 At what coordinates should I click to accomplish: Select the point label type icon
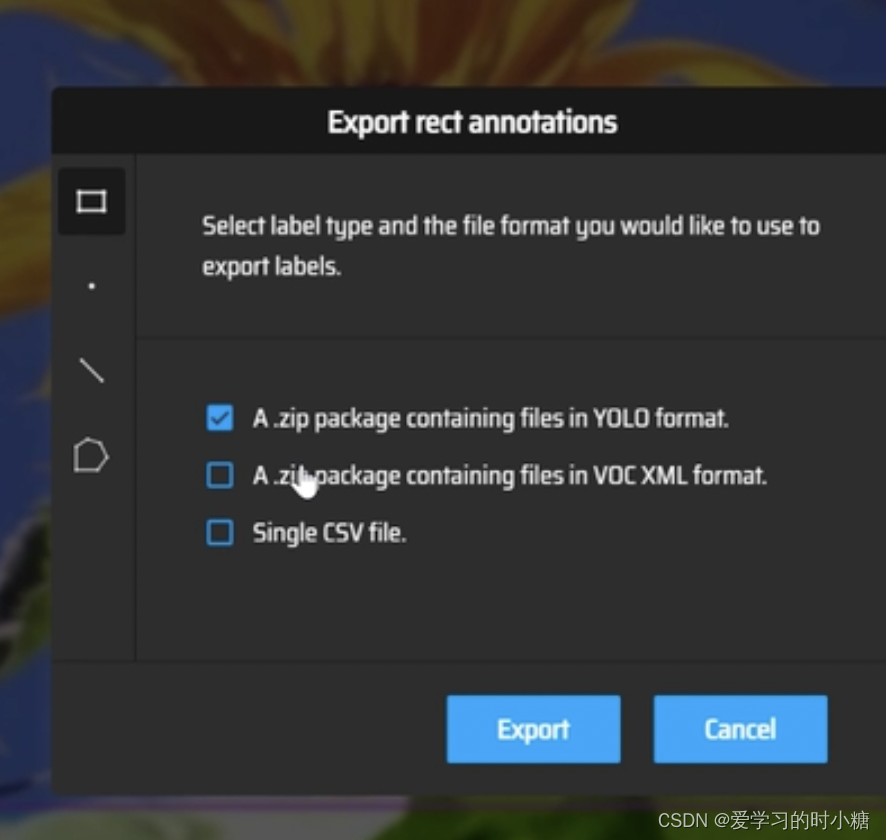(x=92, y=286)
